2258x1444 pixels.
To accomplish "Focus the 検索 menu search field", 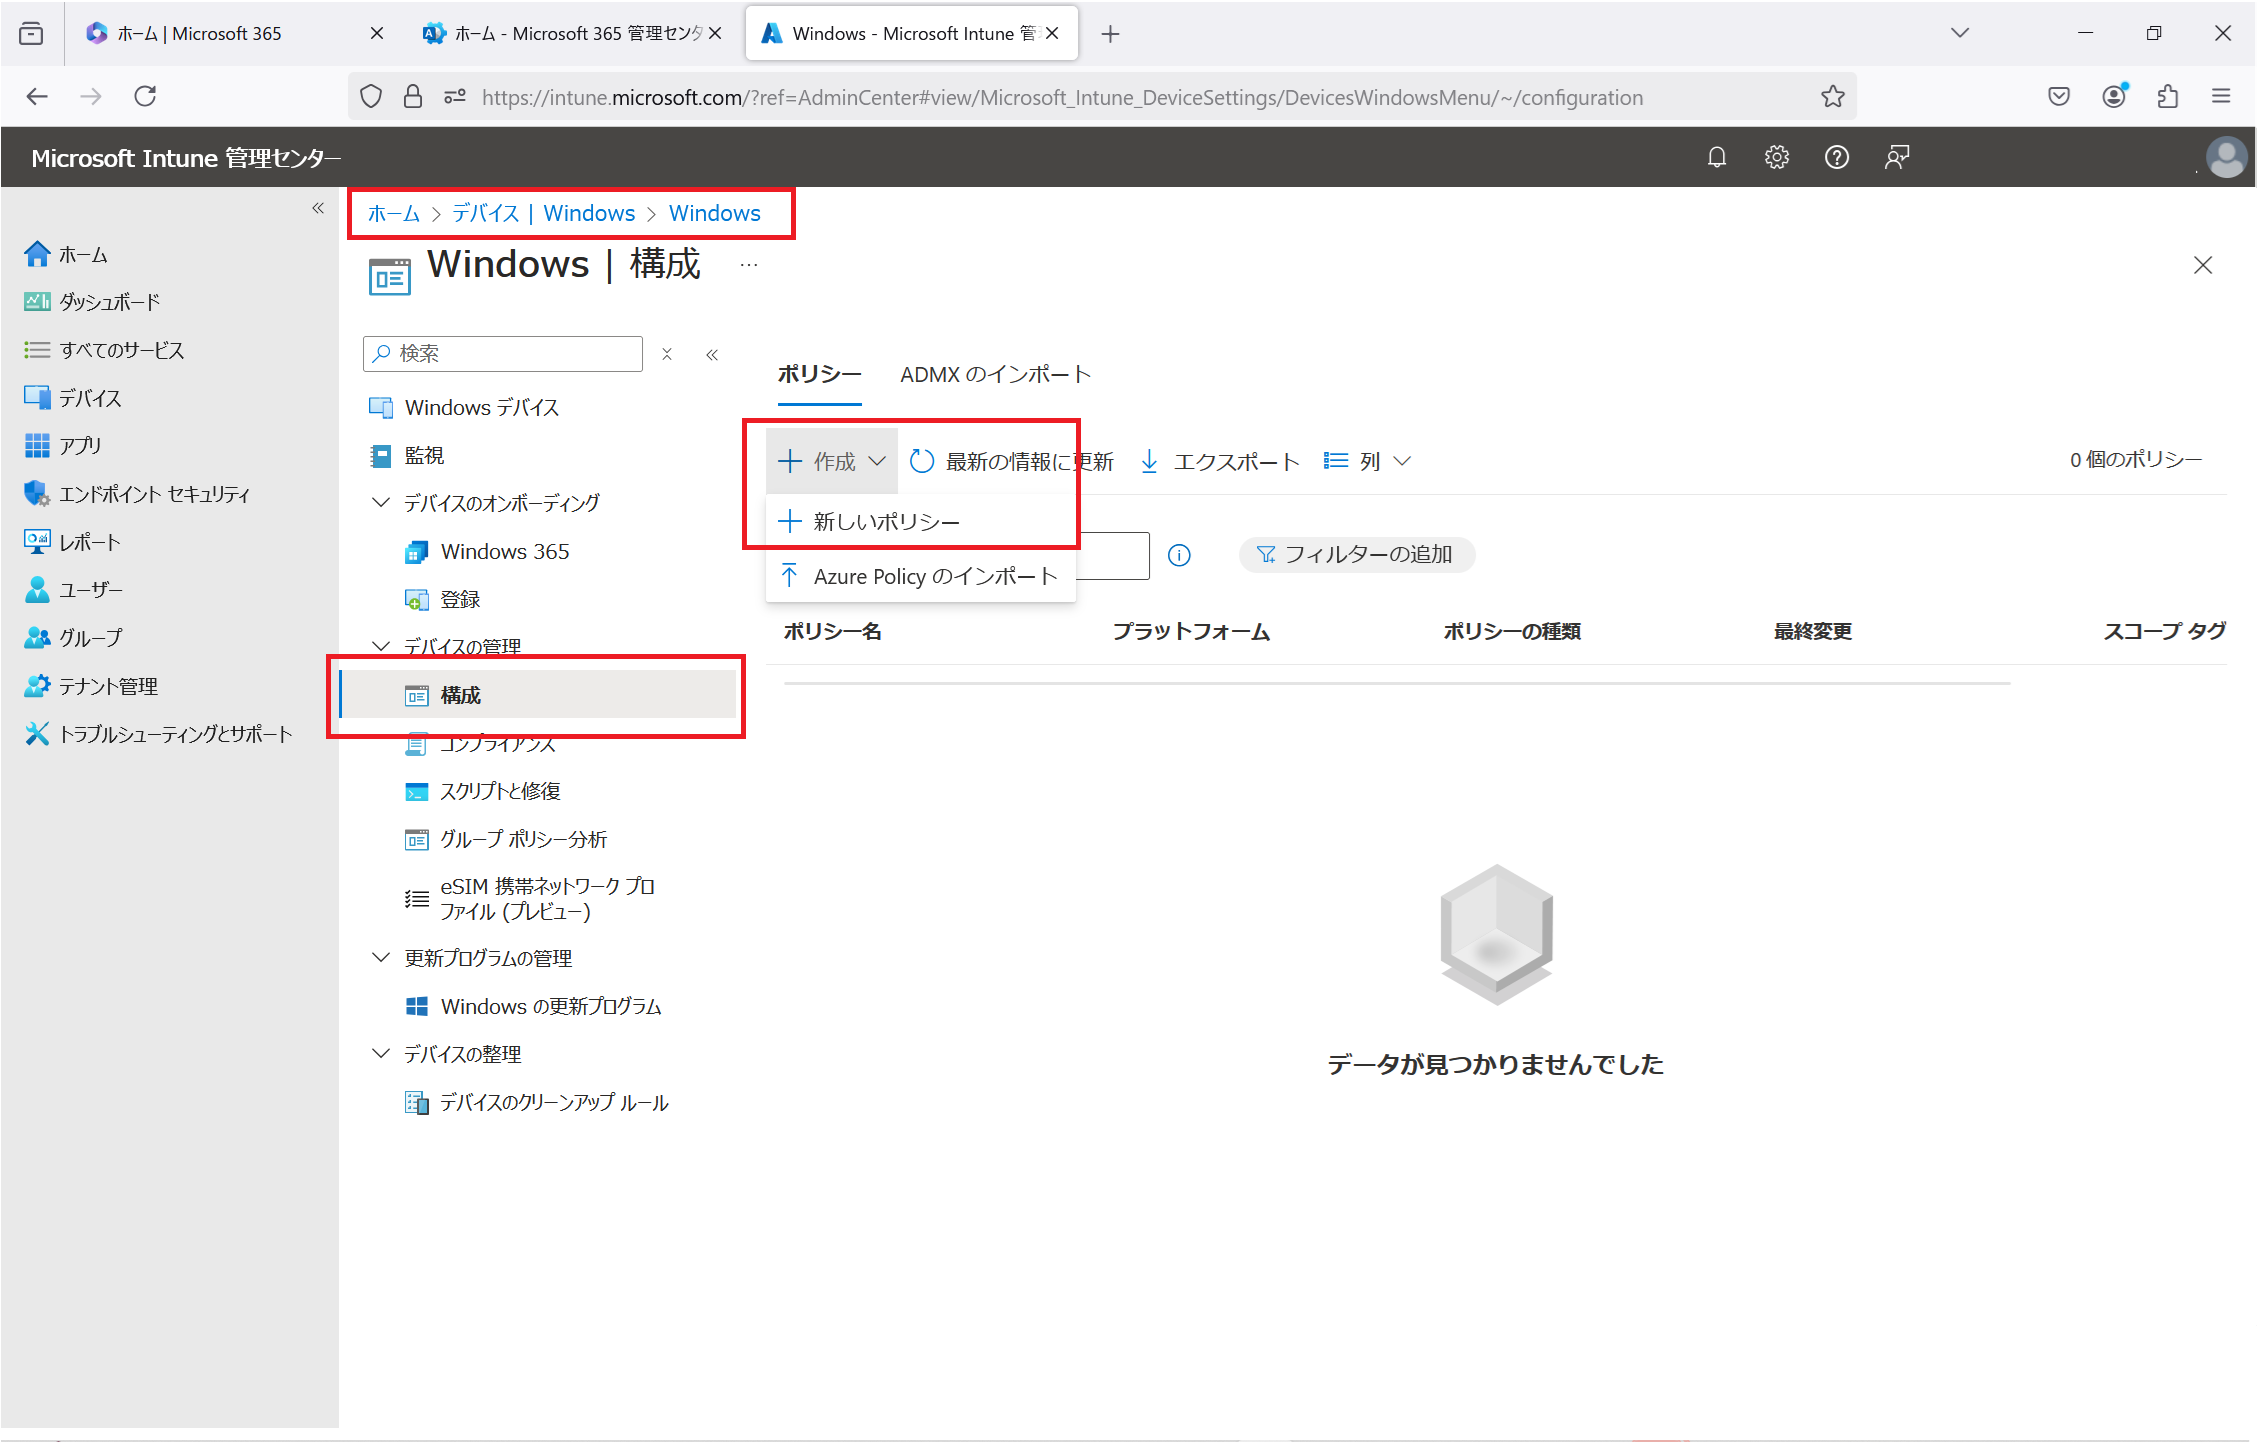I will click(503, 354).
